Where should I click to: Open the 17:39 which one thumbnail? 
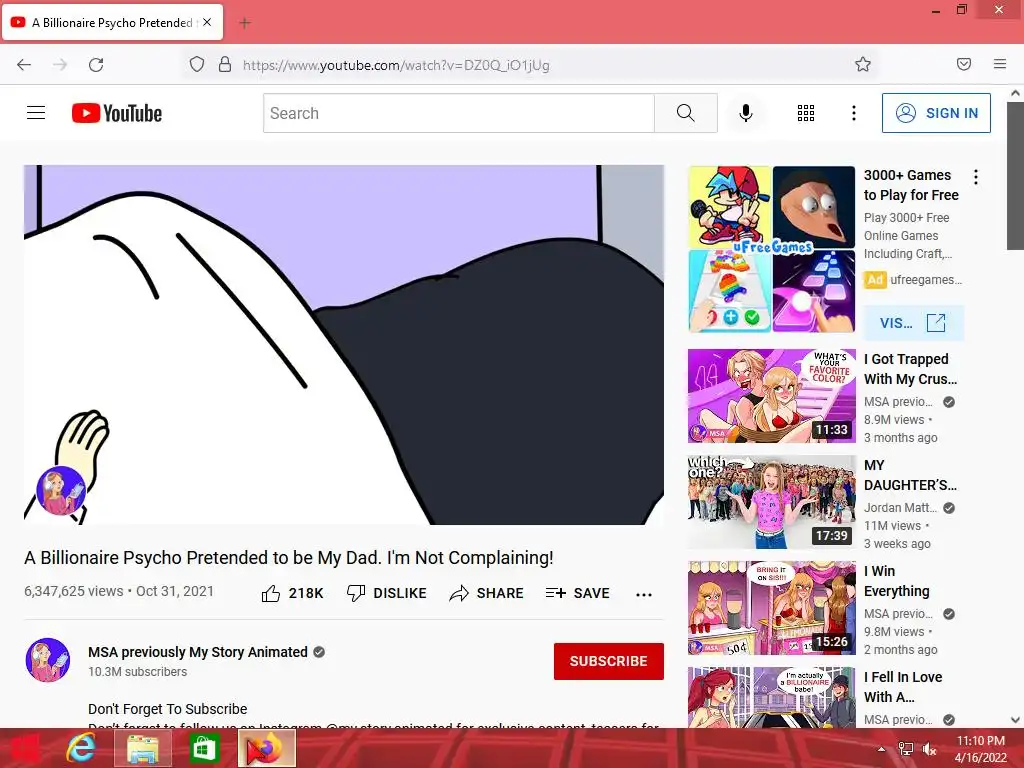pos(772,502)
